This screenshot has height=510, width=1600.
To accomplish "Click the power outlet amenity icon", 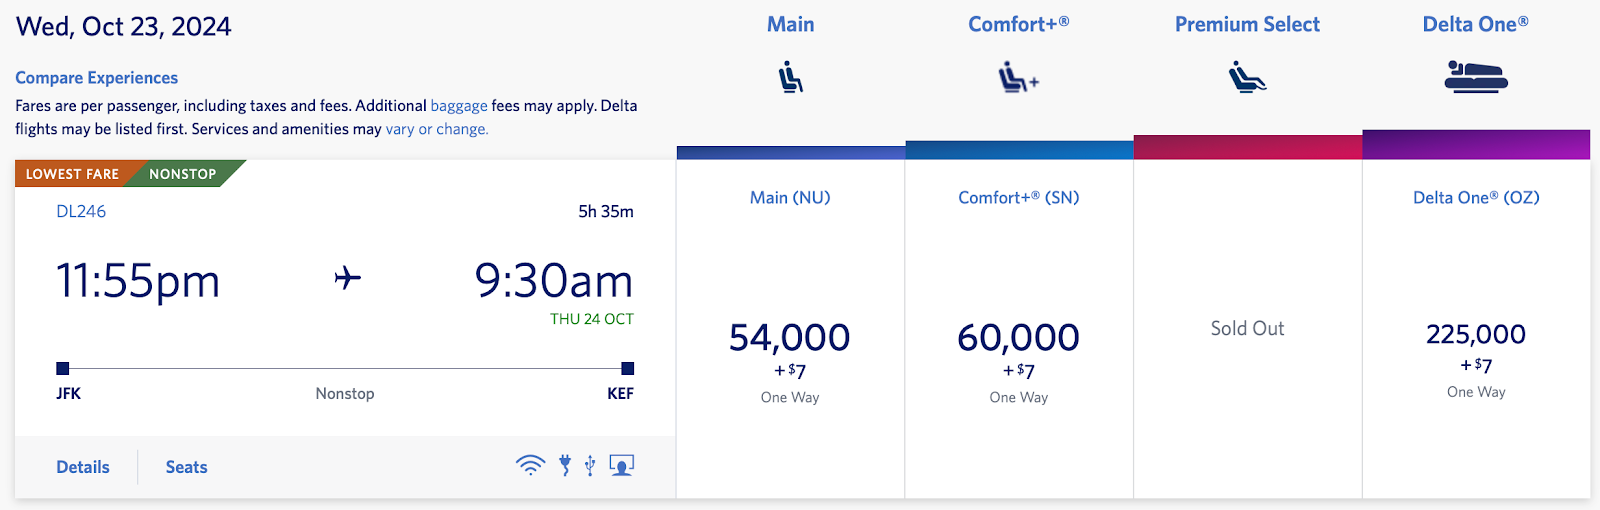I will [565, 465].
